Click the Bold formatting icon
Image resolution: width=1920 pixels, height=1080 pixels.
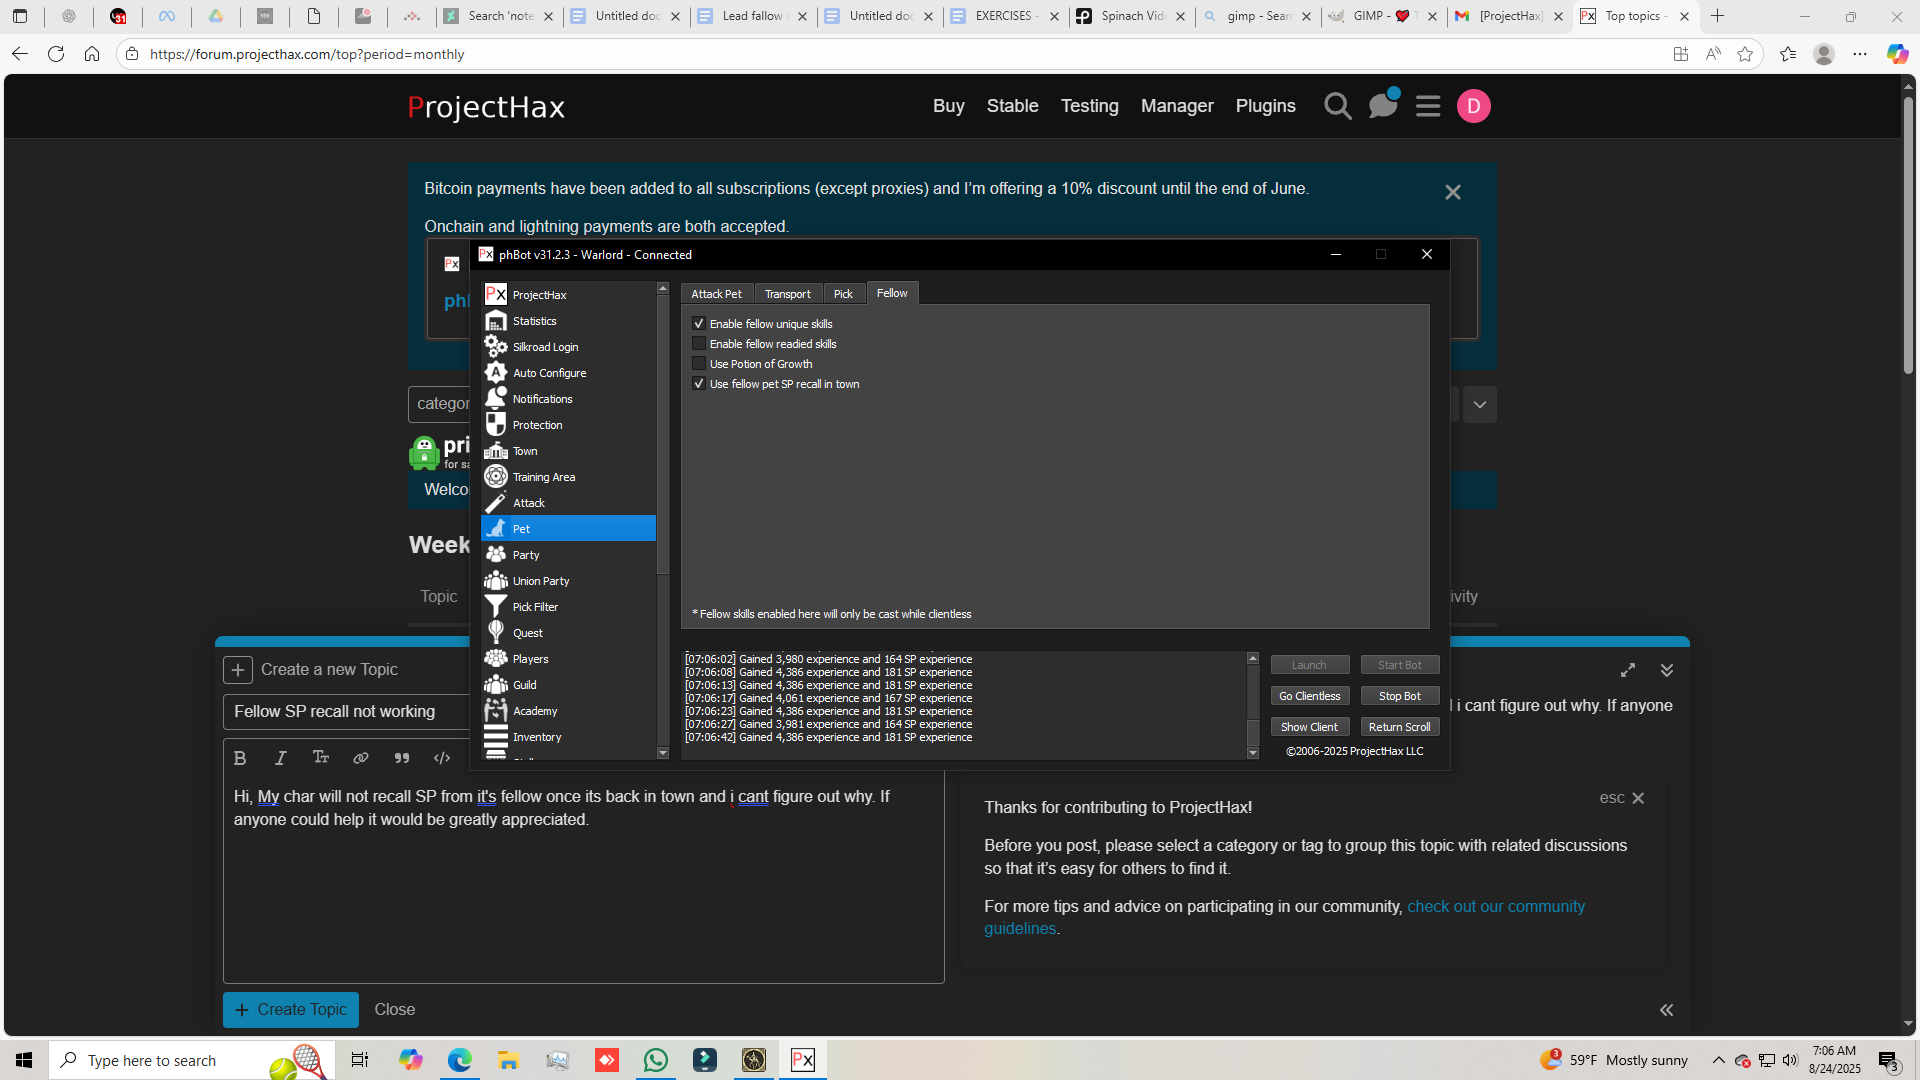click(240, 758)
